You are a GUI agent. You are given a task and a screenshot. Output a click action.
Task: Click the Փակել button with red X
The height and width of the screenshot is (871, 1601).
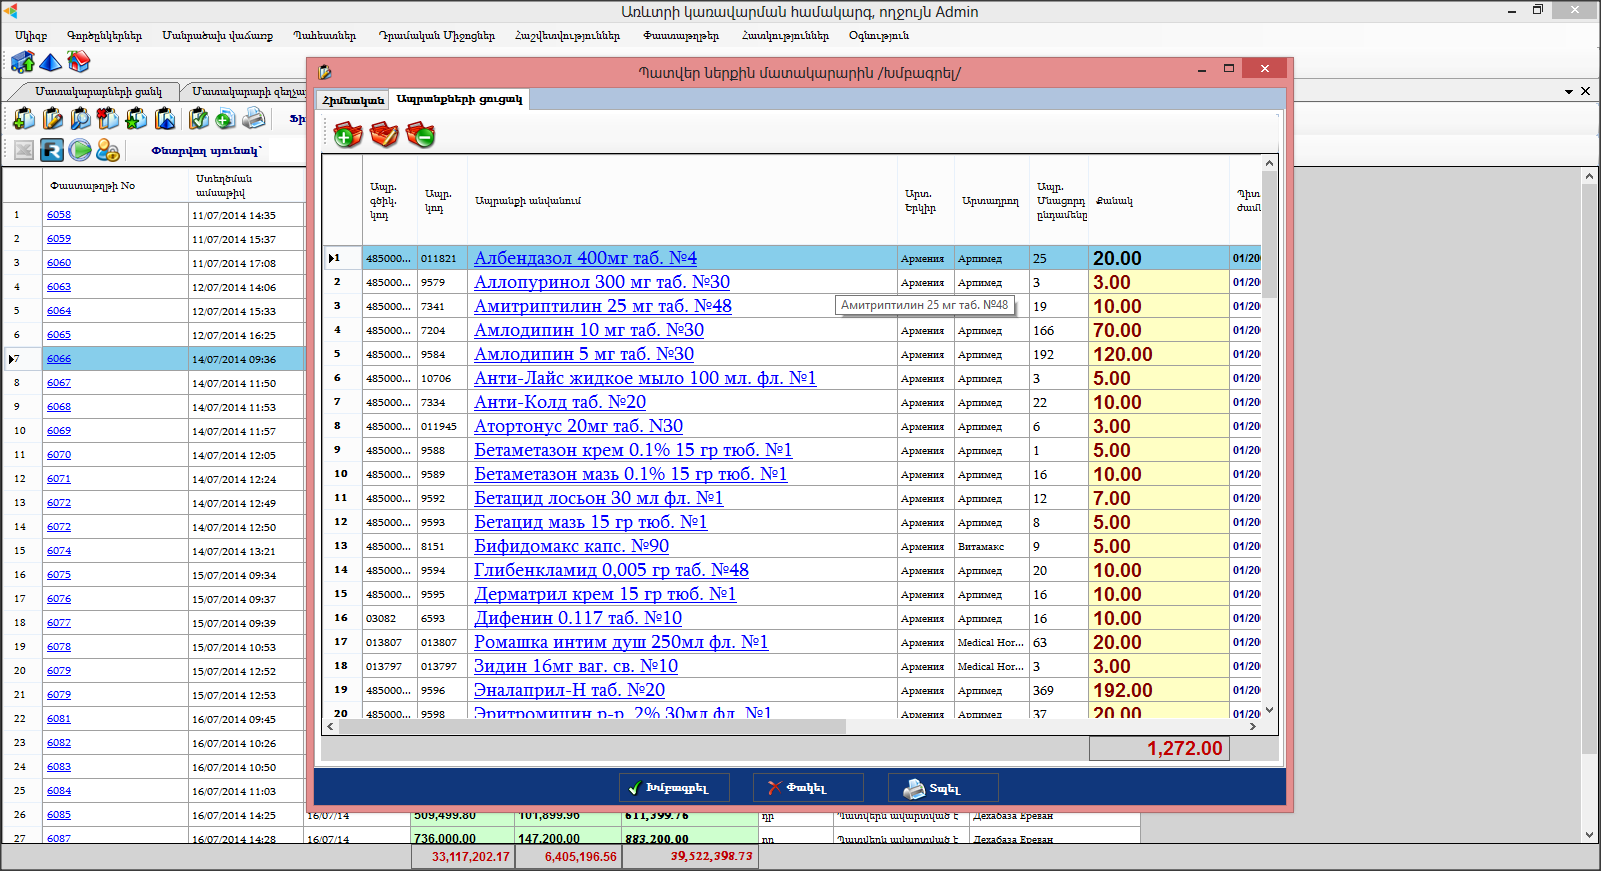click(x=808, y=788)
